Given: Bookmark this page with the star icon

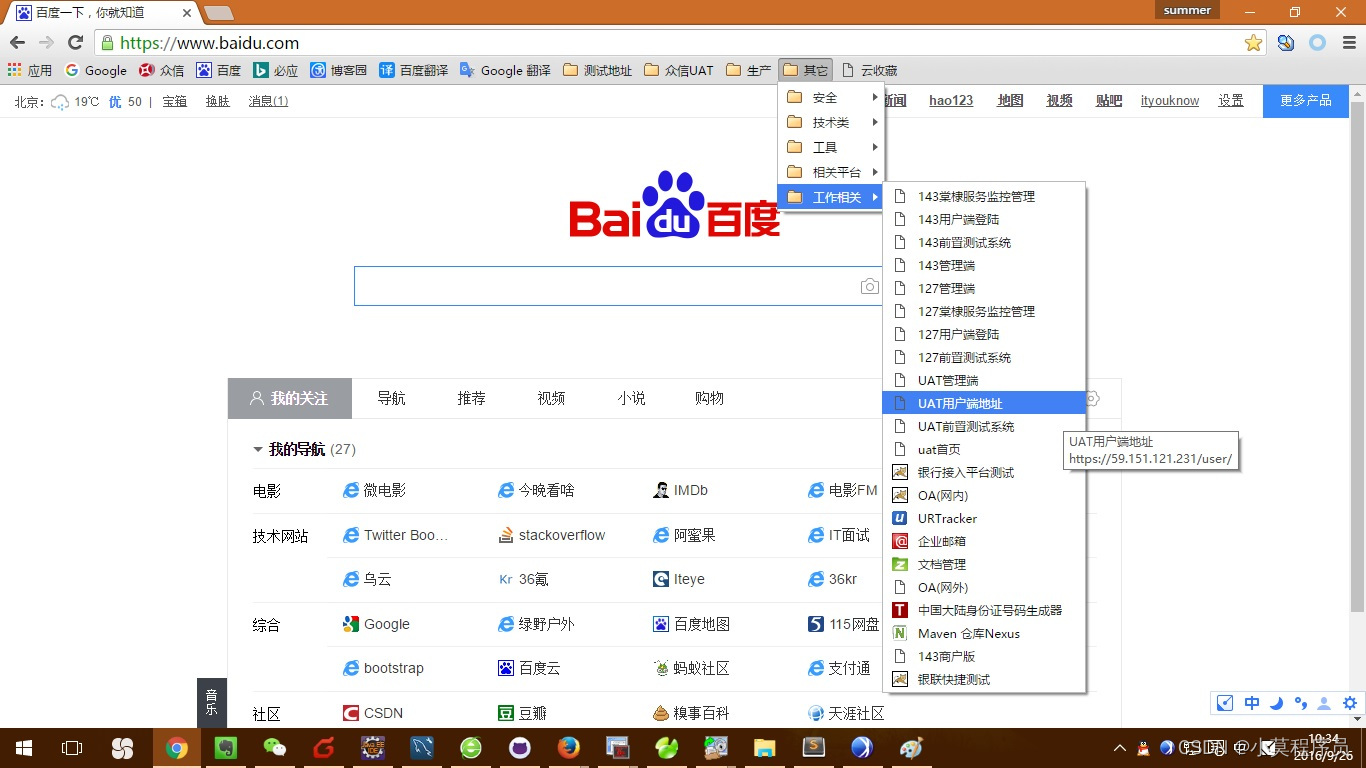Looking at the screenshot, I should click(1253, 43).
